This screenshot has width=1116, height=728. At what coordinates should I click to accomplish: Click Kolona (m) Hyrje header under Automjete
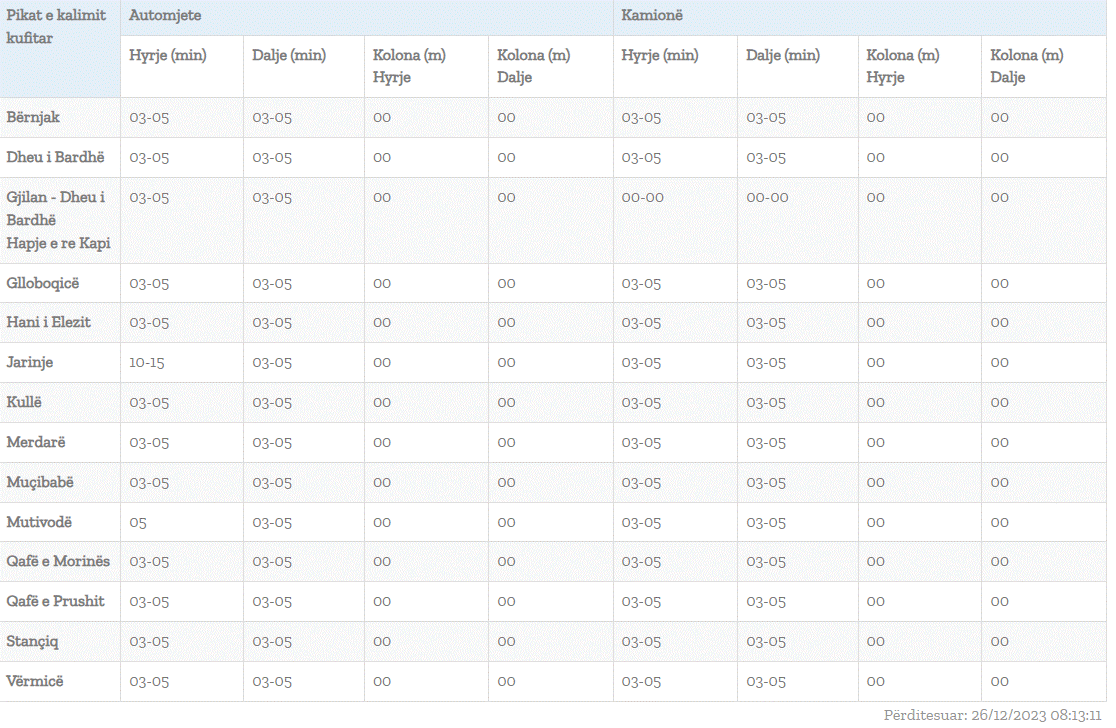(x=409, y=66)
